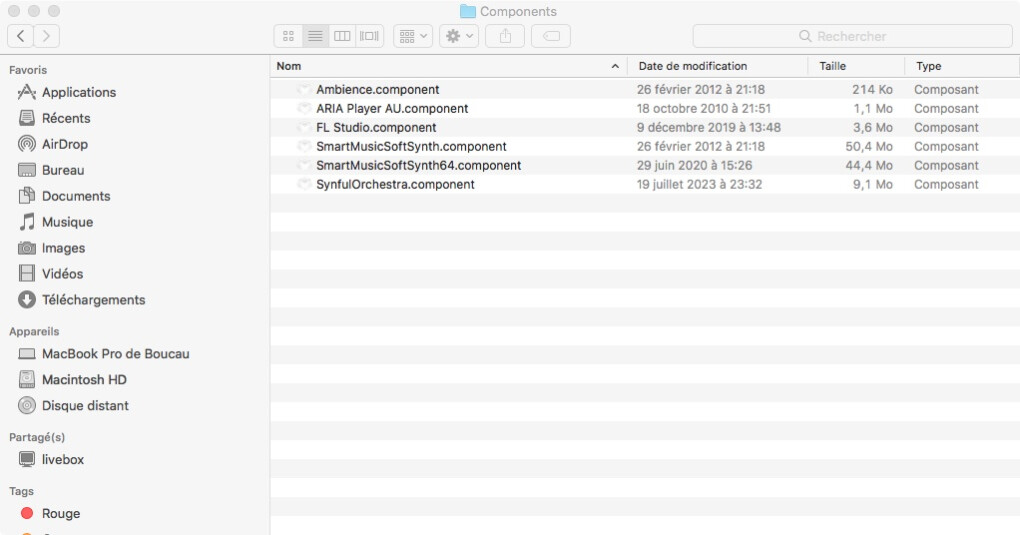This screenshot has width=1020, height=535.
Task: Sort by the Type column header
Action: pos(928,66)
